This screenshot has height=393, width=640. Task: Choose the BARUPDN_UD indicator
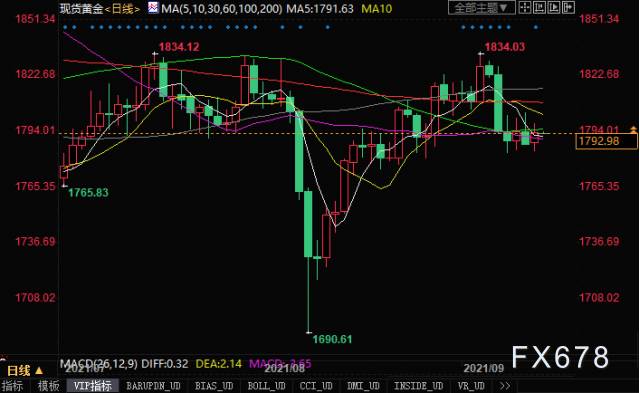(153, 386)
